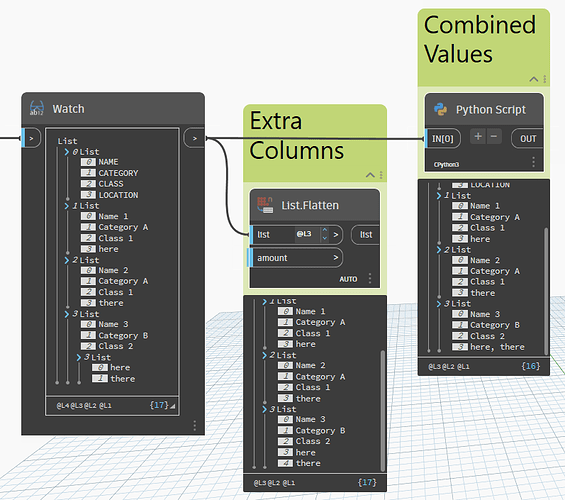Click the List.Flatten node icon

[x=265, y=205]
